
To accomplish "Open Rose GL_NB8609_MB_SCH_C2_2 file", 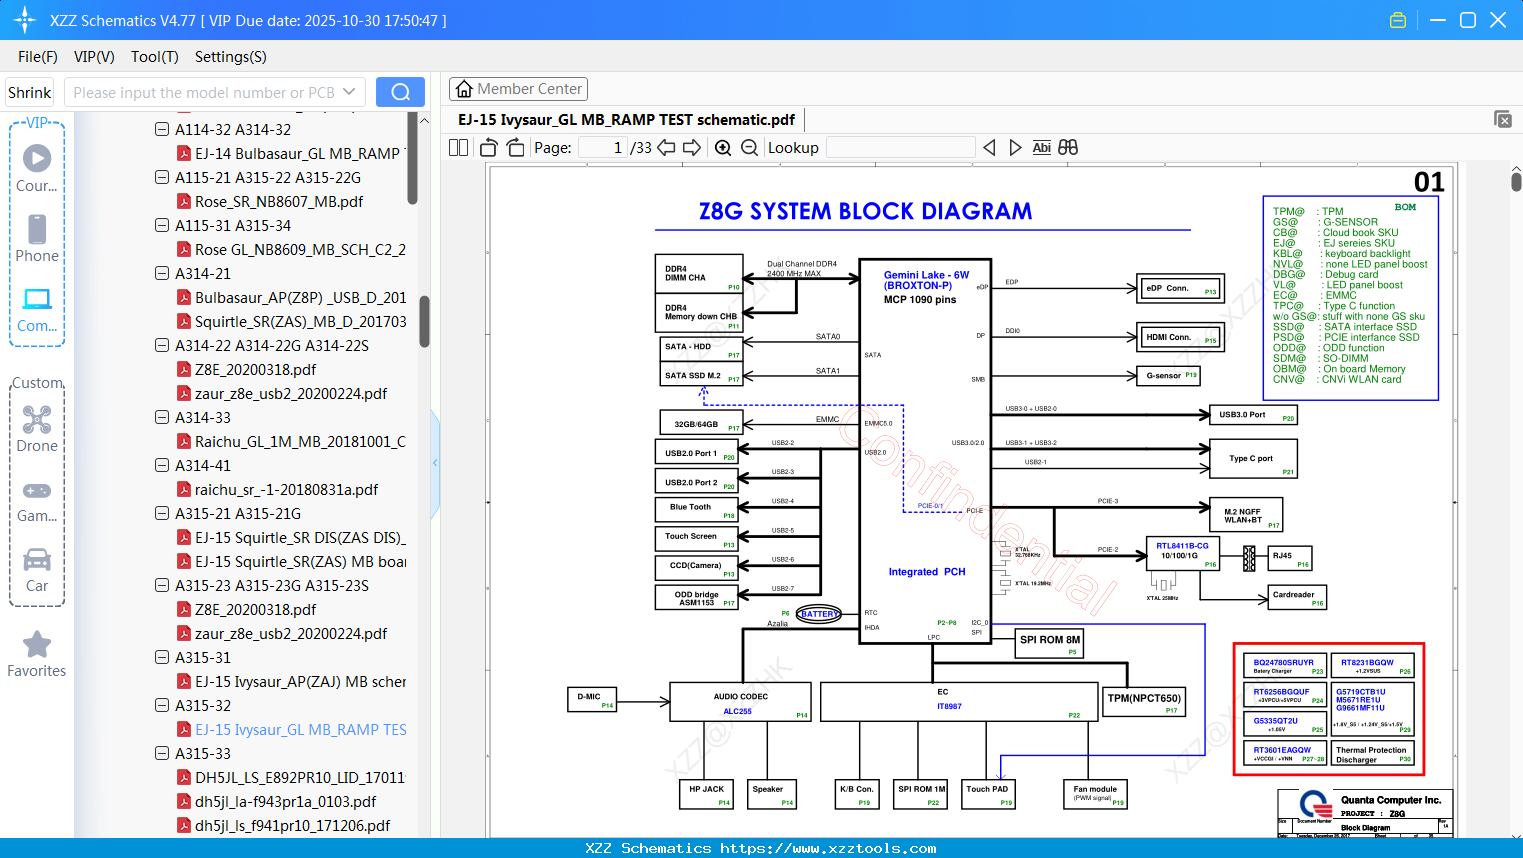I will tap(300, 249).
